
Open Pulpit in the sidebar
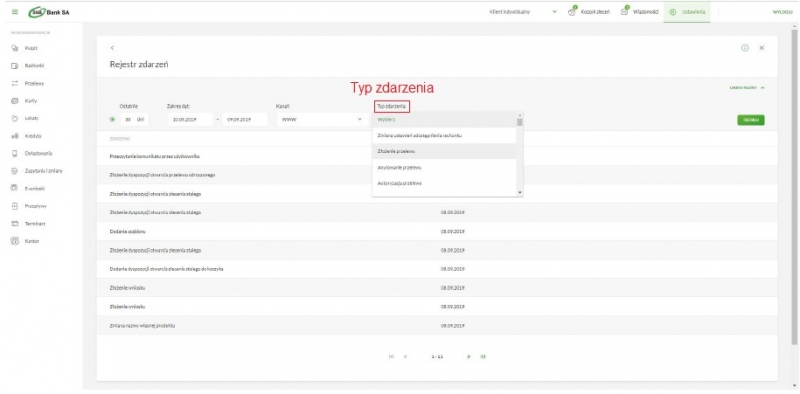point(31,48)
